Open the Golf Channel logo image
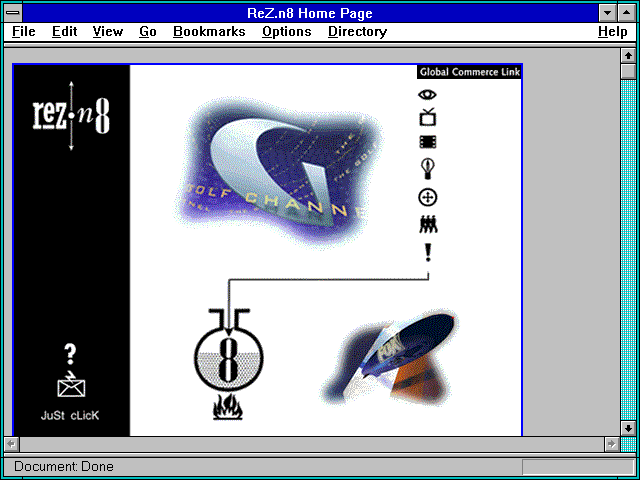640x480 pixels. pos(278,171)
